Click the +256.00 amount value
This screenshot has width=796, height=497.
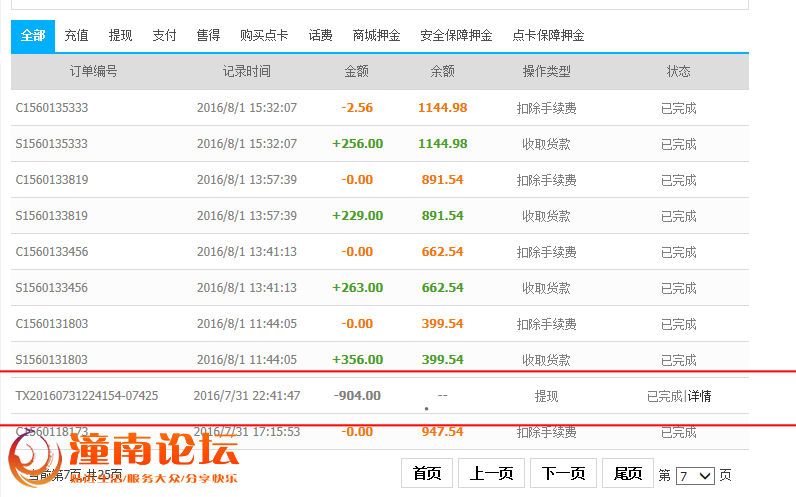[x=357, y=144]
